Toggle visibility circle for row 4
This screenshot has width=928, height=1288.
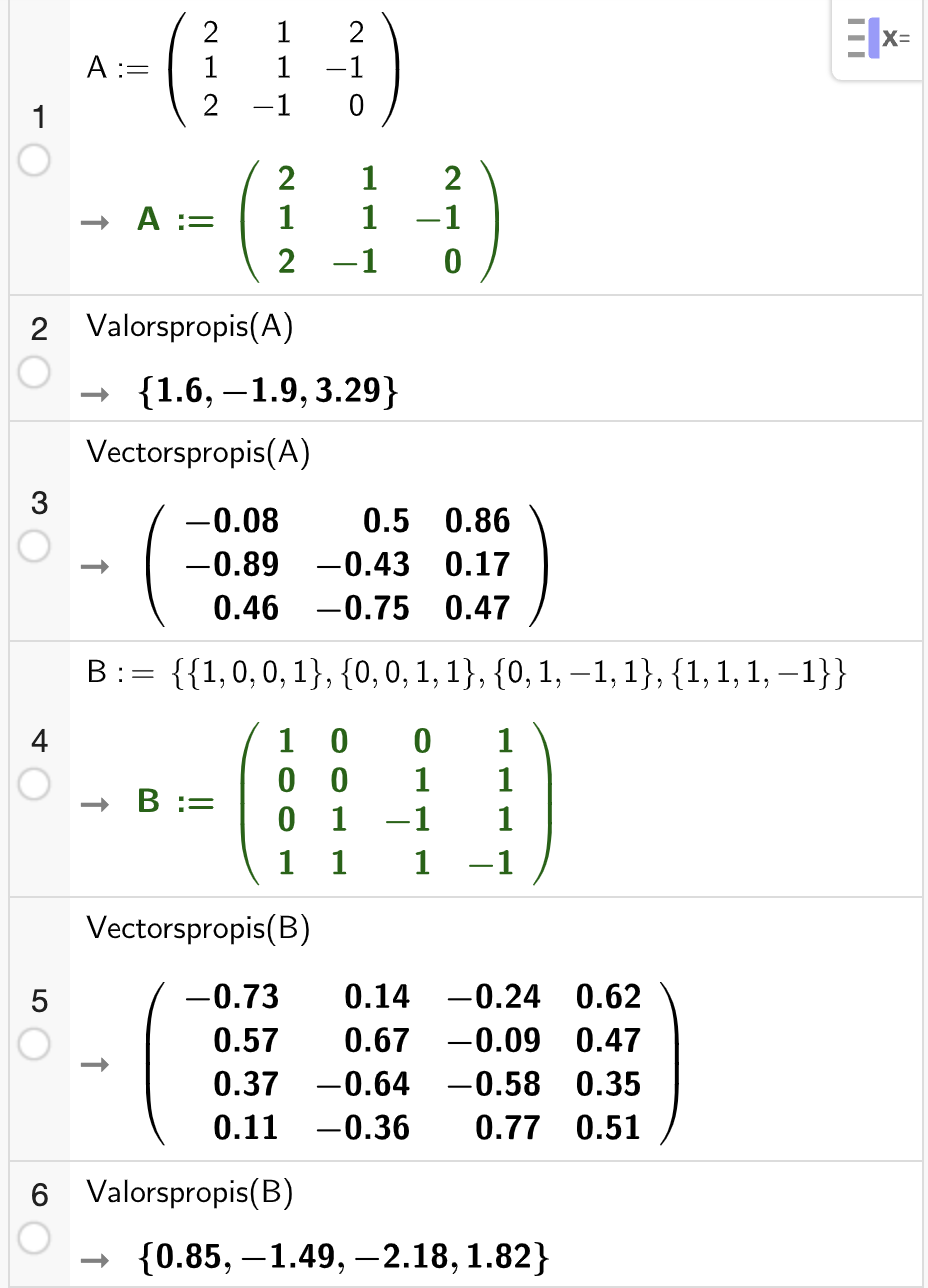pos(34,785)
